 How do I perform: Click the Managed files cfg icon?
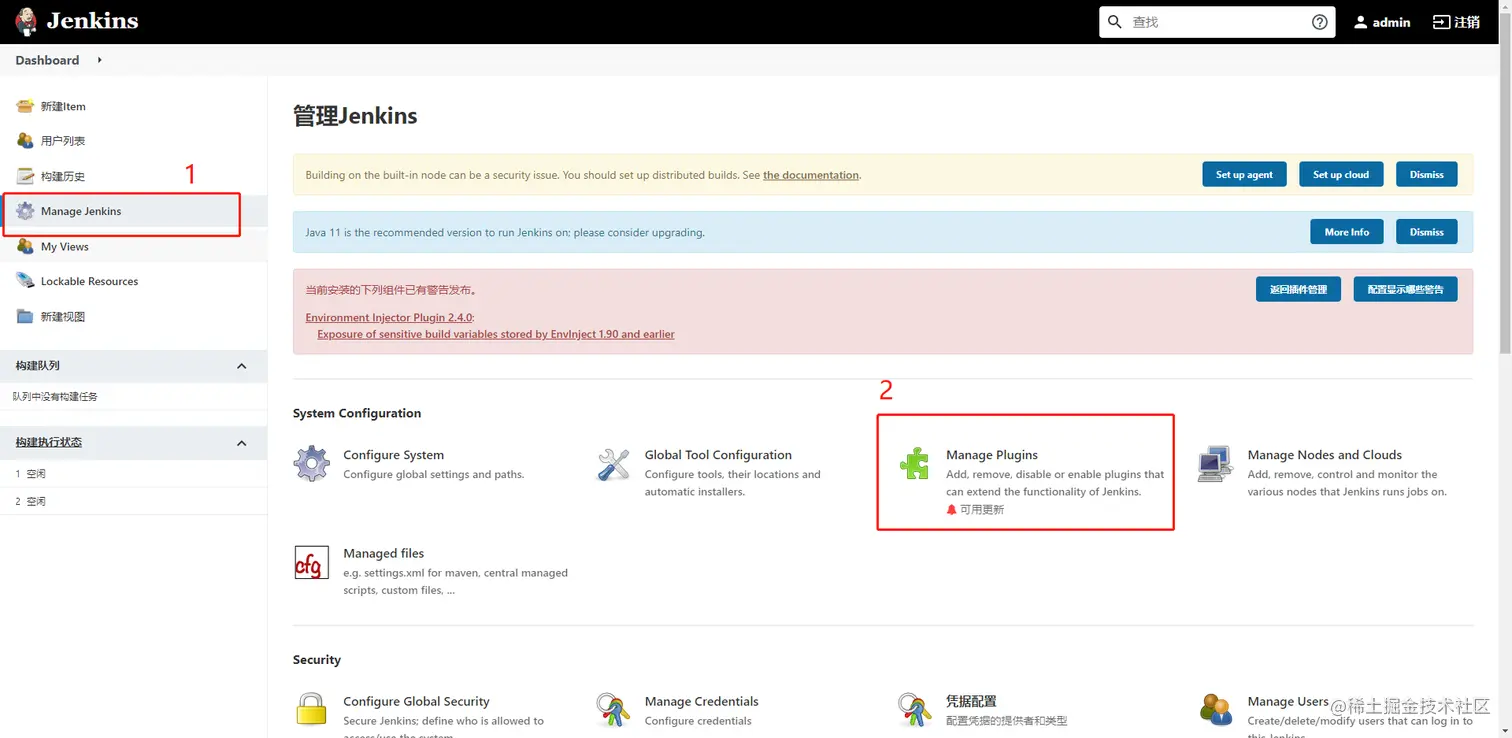(x=311, y=563)
